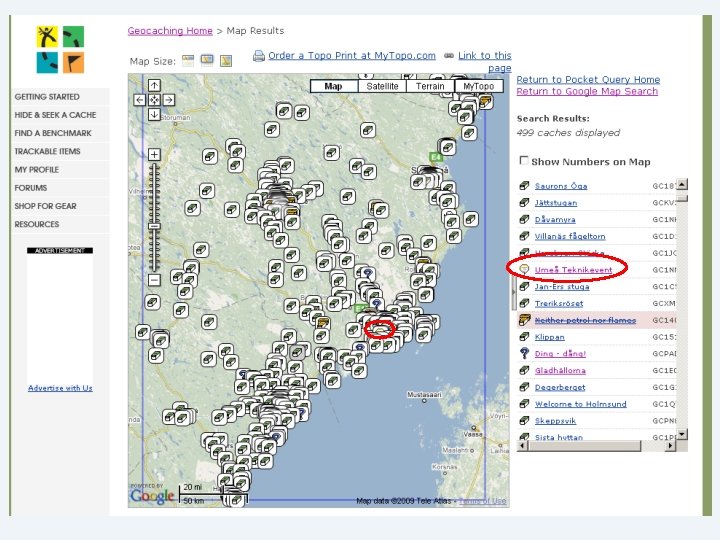The width and height of the screenshot is (720, 540).
Task: Click the cache icon next to Degerberget
Action: [x=524, y=387]
